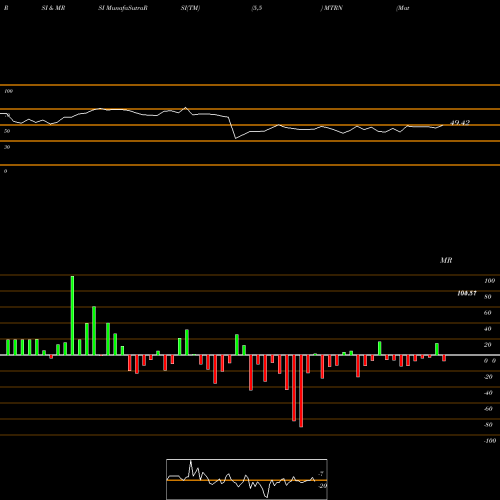
Task: Click the MR axis label -80
Action: (488, 425)
